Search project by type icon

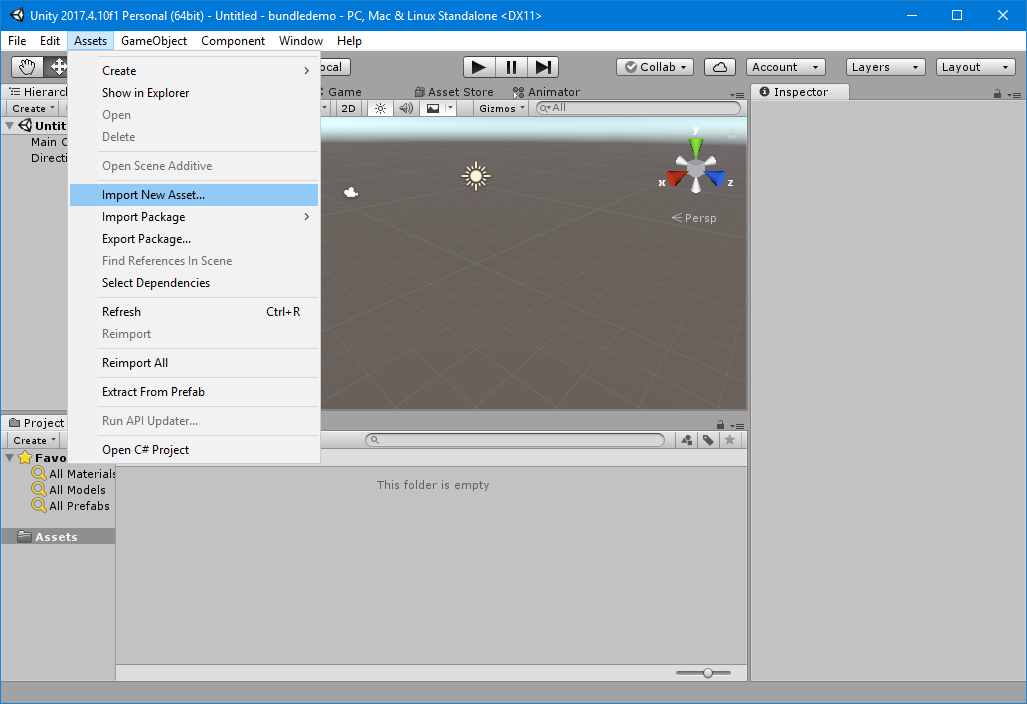686,440
